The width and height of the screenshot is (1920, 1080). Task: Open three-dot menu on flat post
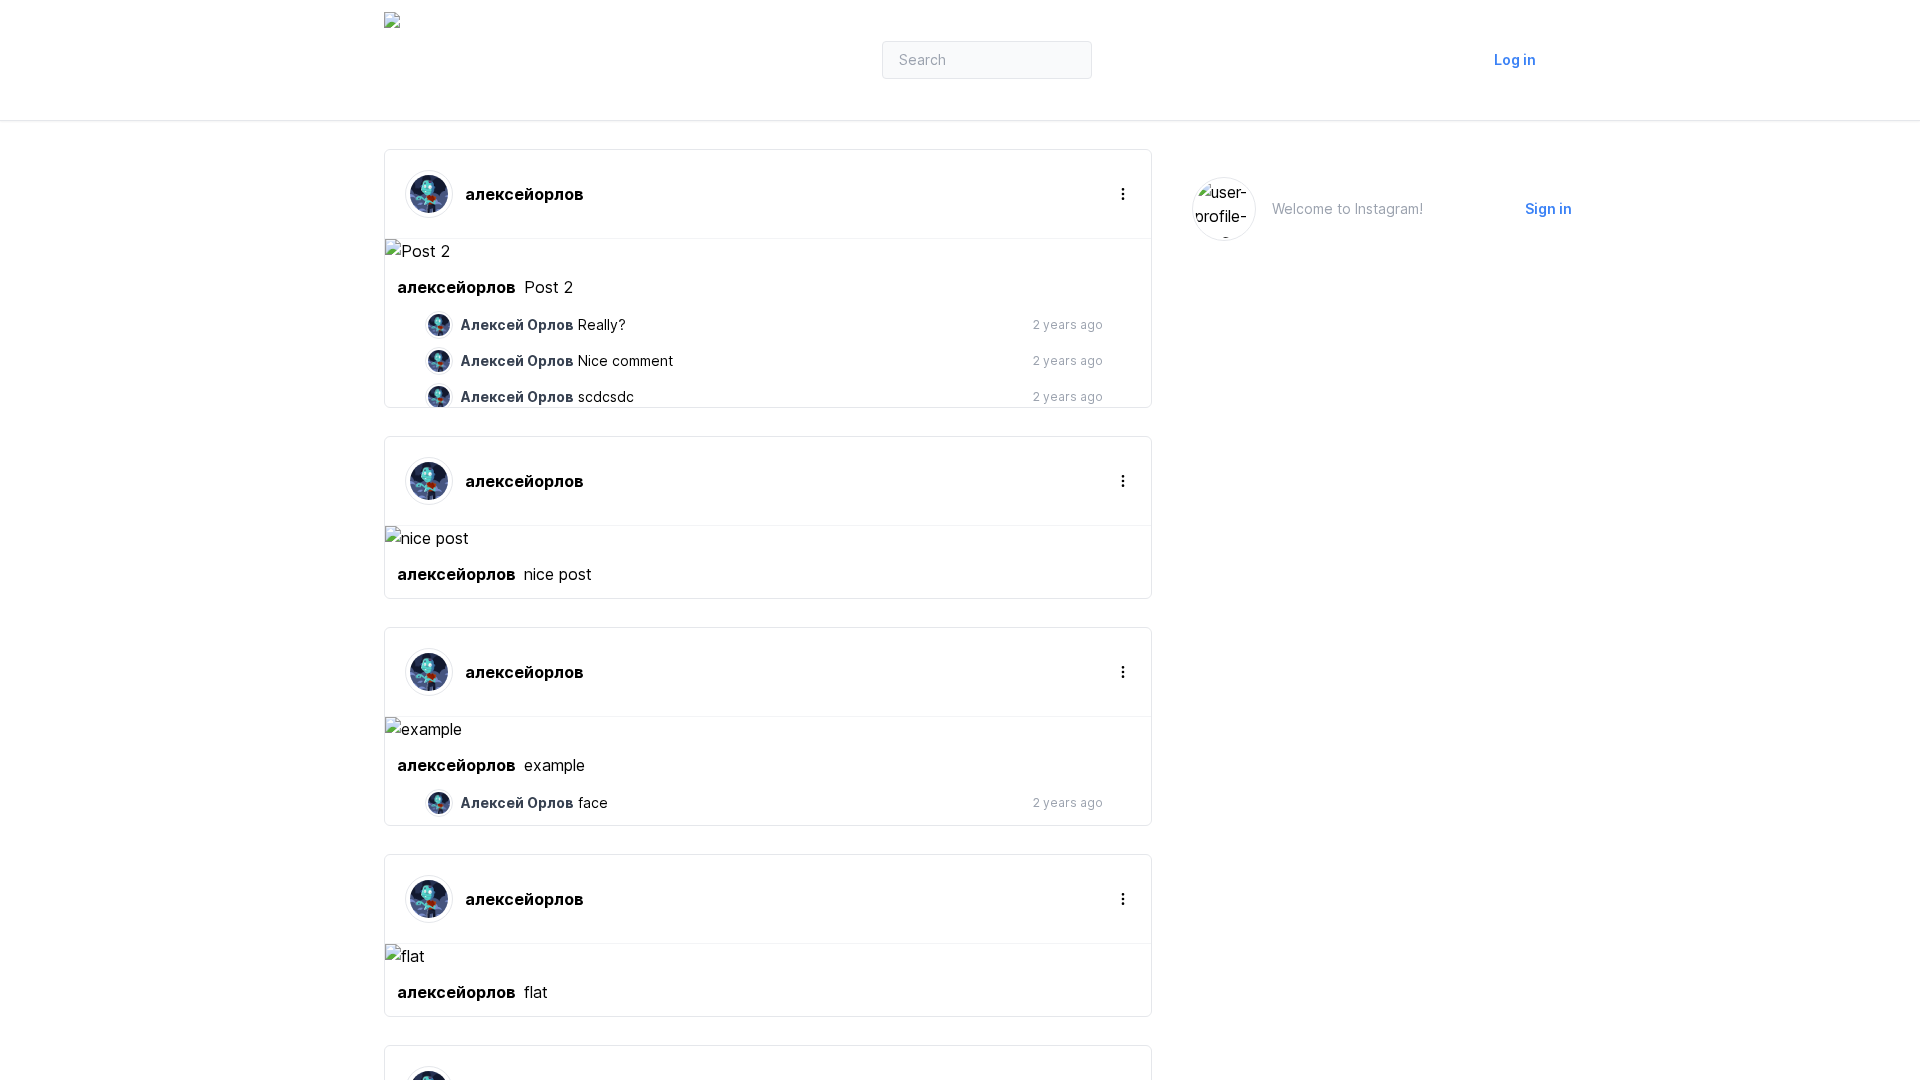click(x=1122, y=899)
